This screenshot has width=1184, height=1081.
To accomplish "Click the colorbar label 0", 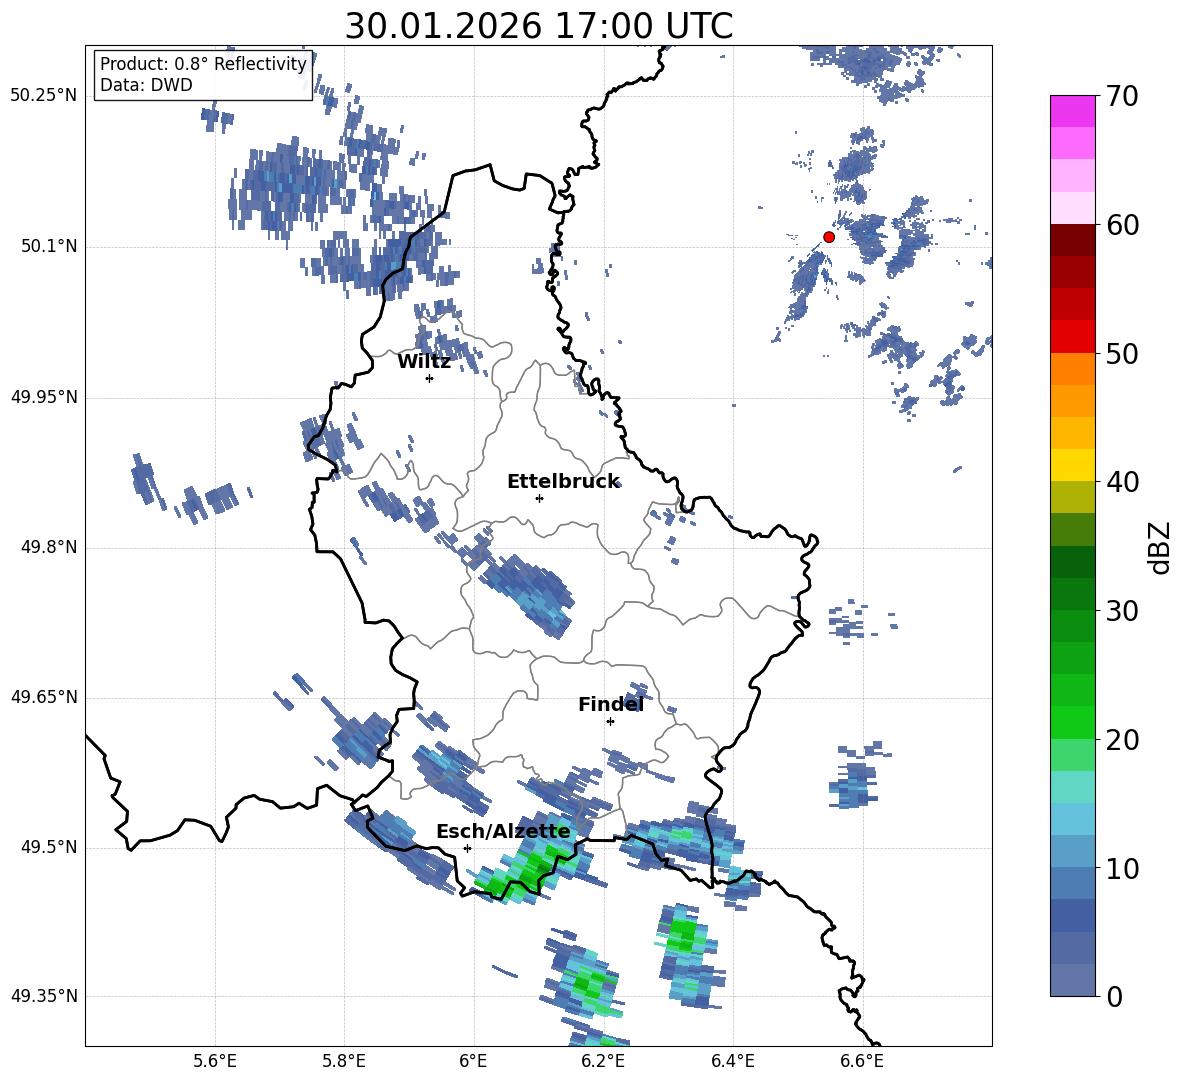I will point(1115,996).
